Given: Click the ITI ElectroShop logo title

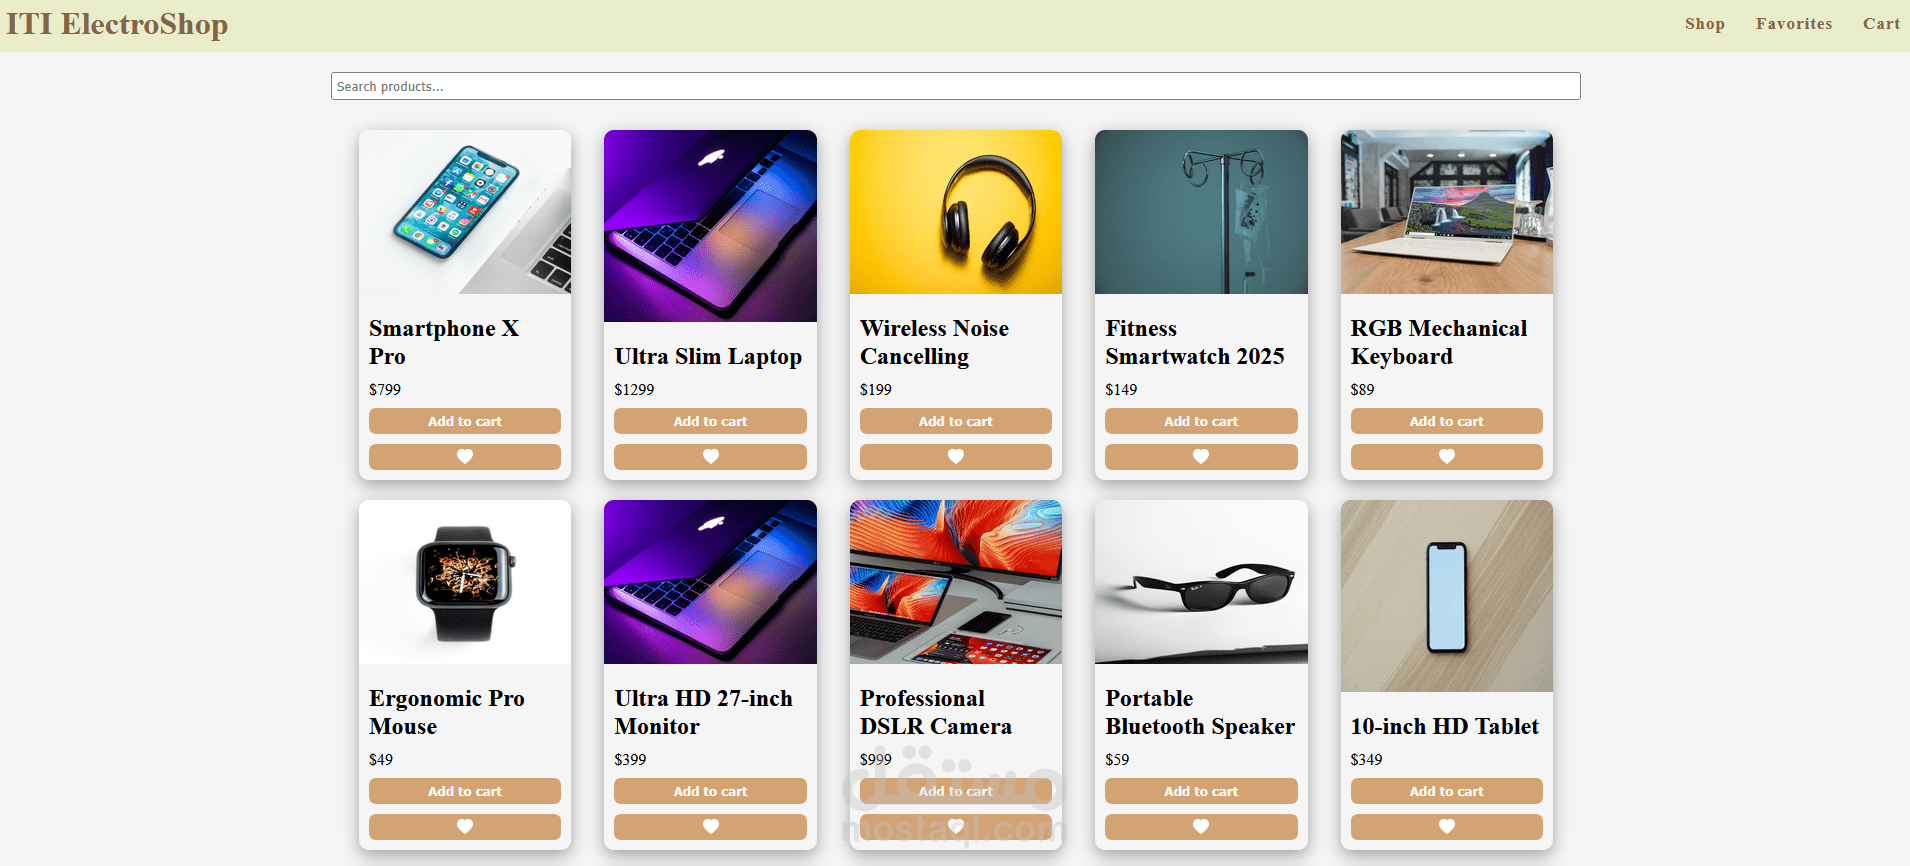Looking at the screenshot, I should pos(117,24).
